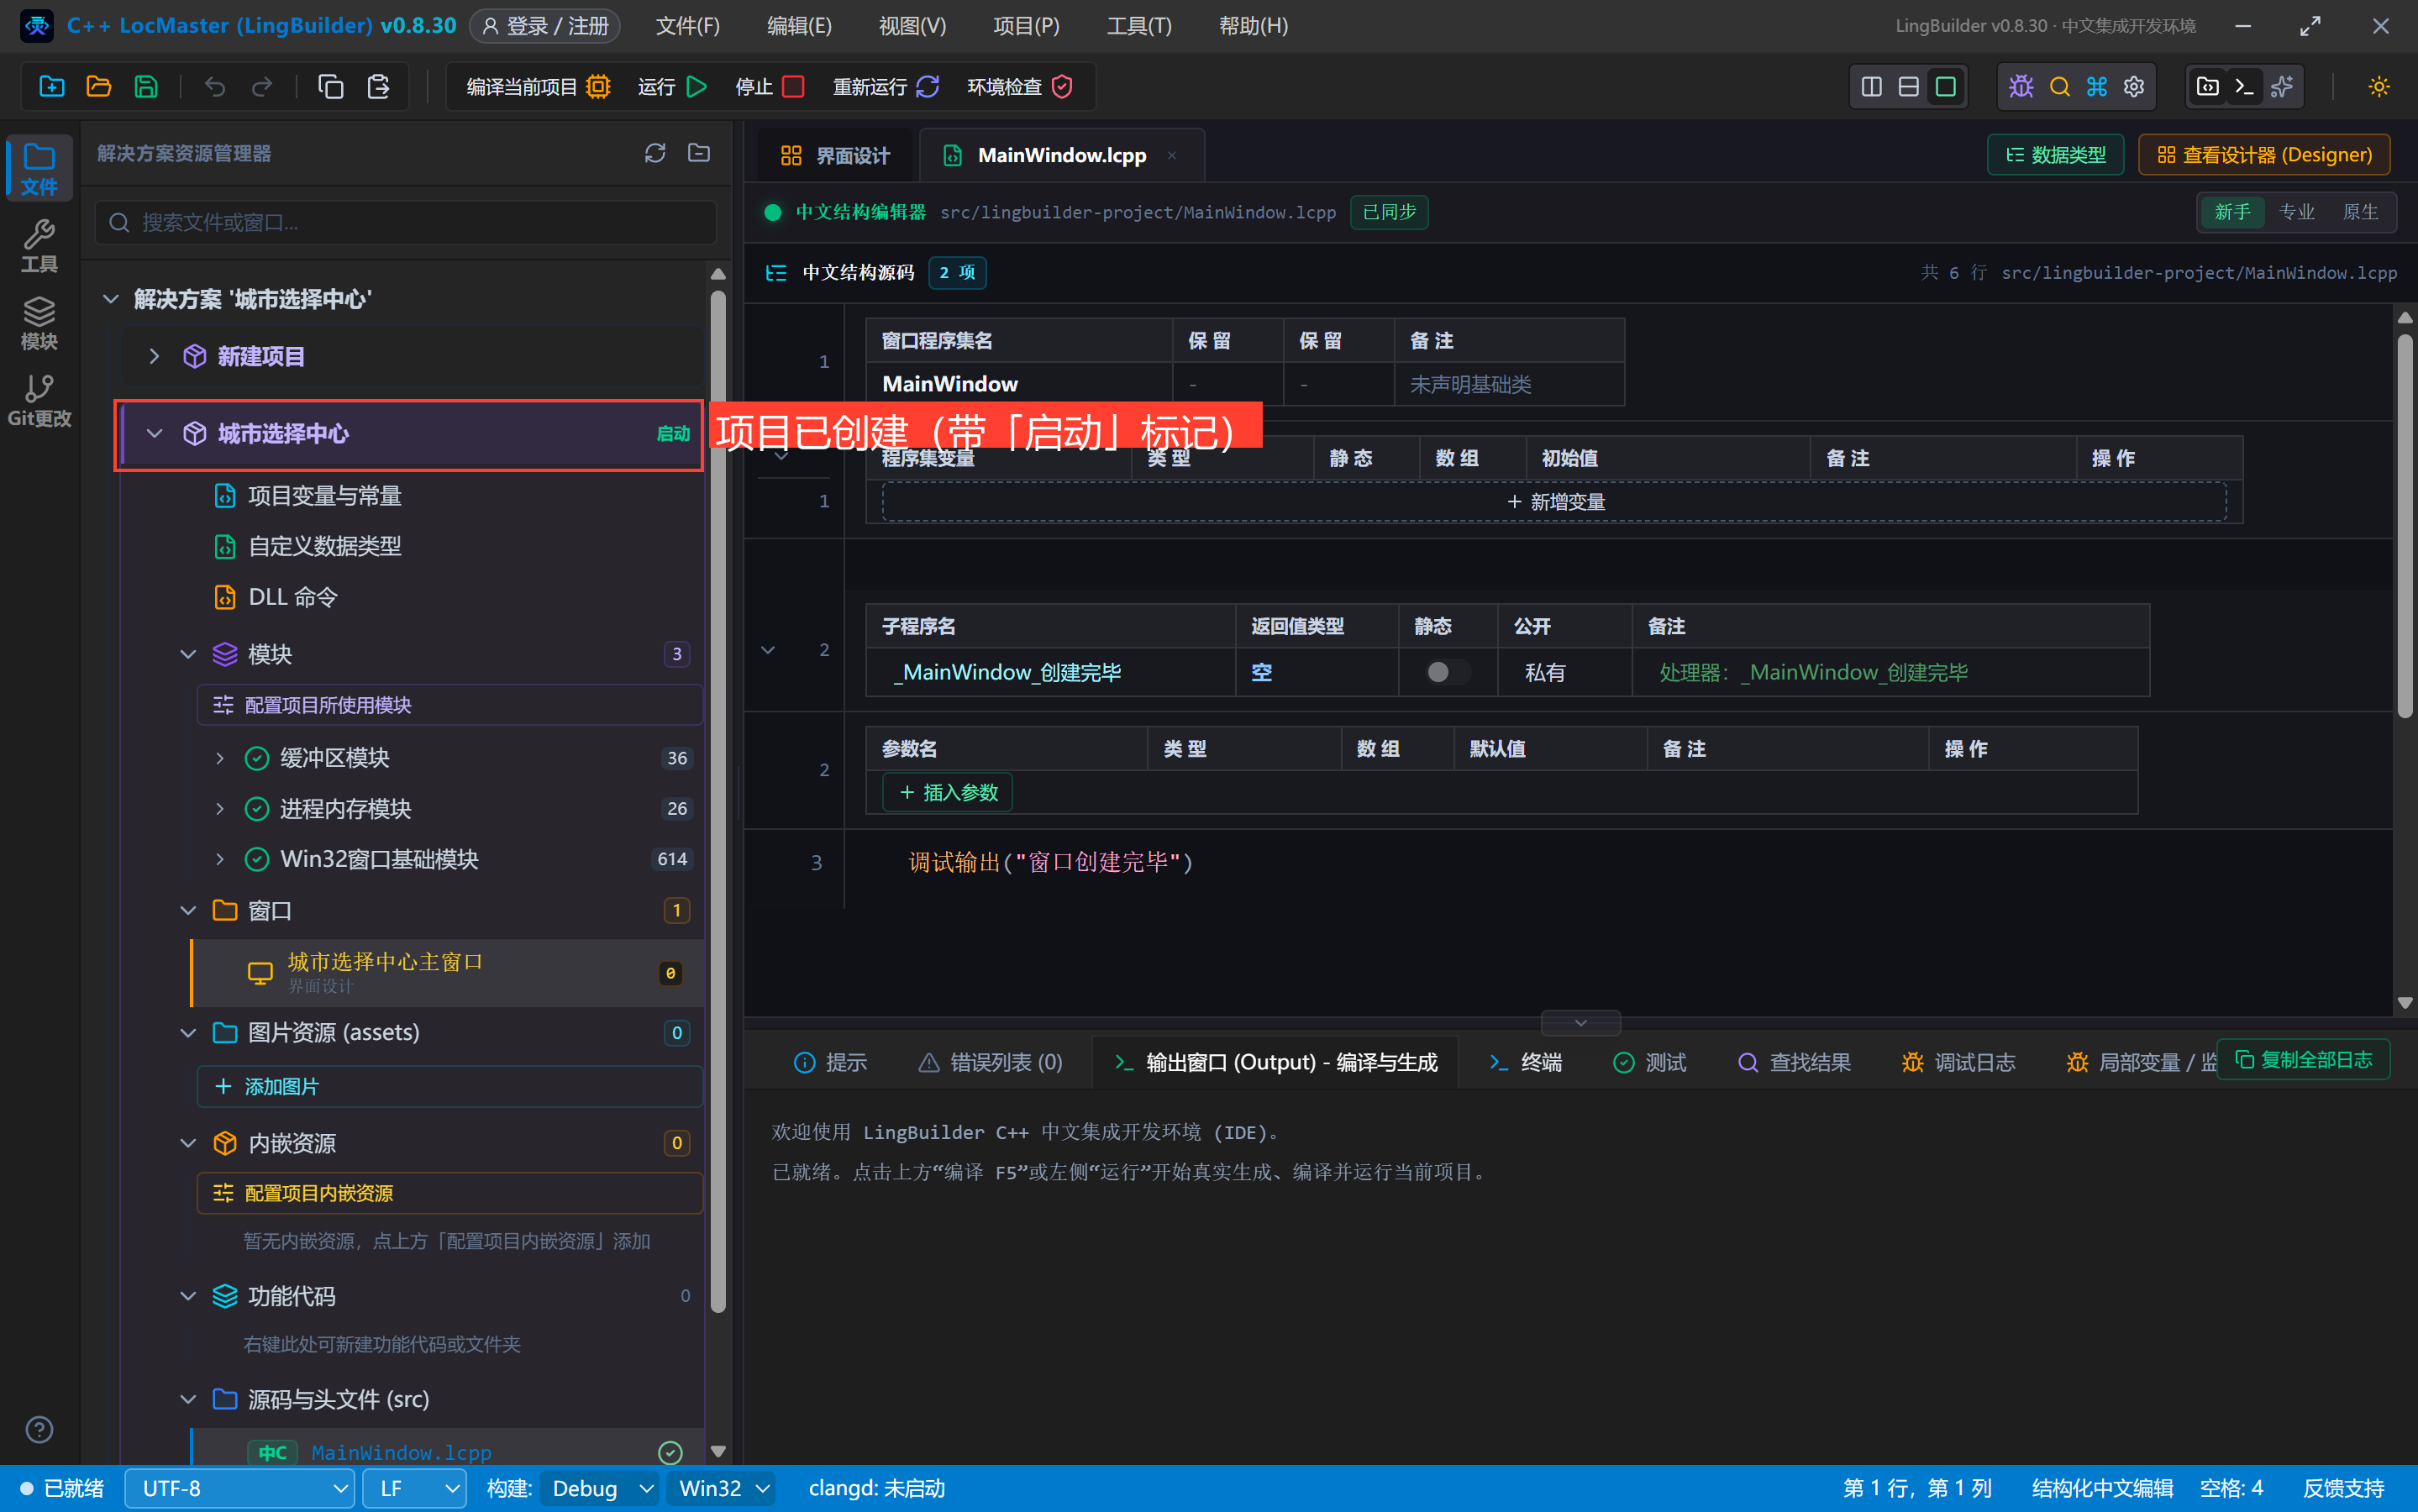The height and width of the screenshot is (1512, 2418).
Task: Click the help question mark icon
Action: pos(39,1429)
